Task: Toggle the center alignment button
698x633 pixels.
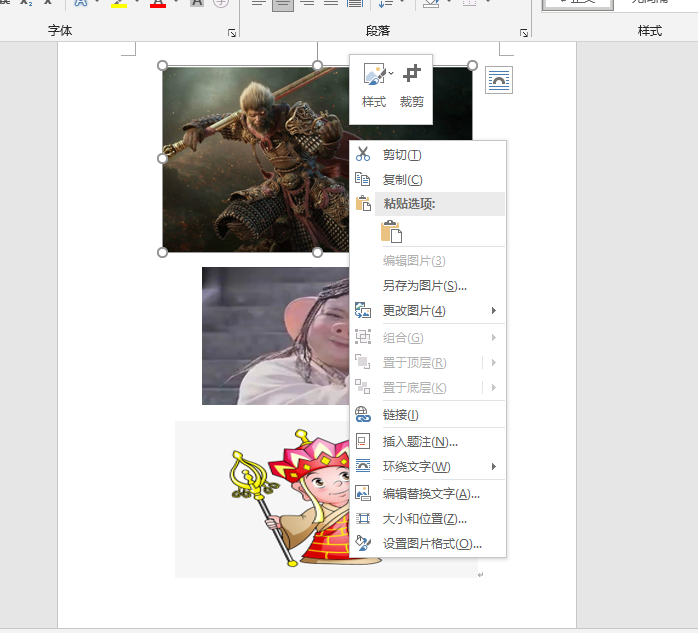Action: [283, 4]
